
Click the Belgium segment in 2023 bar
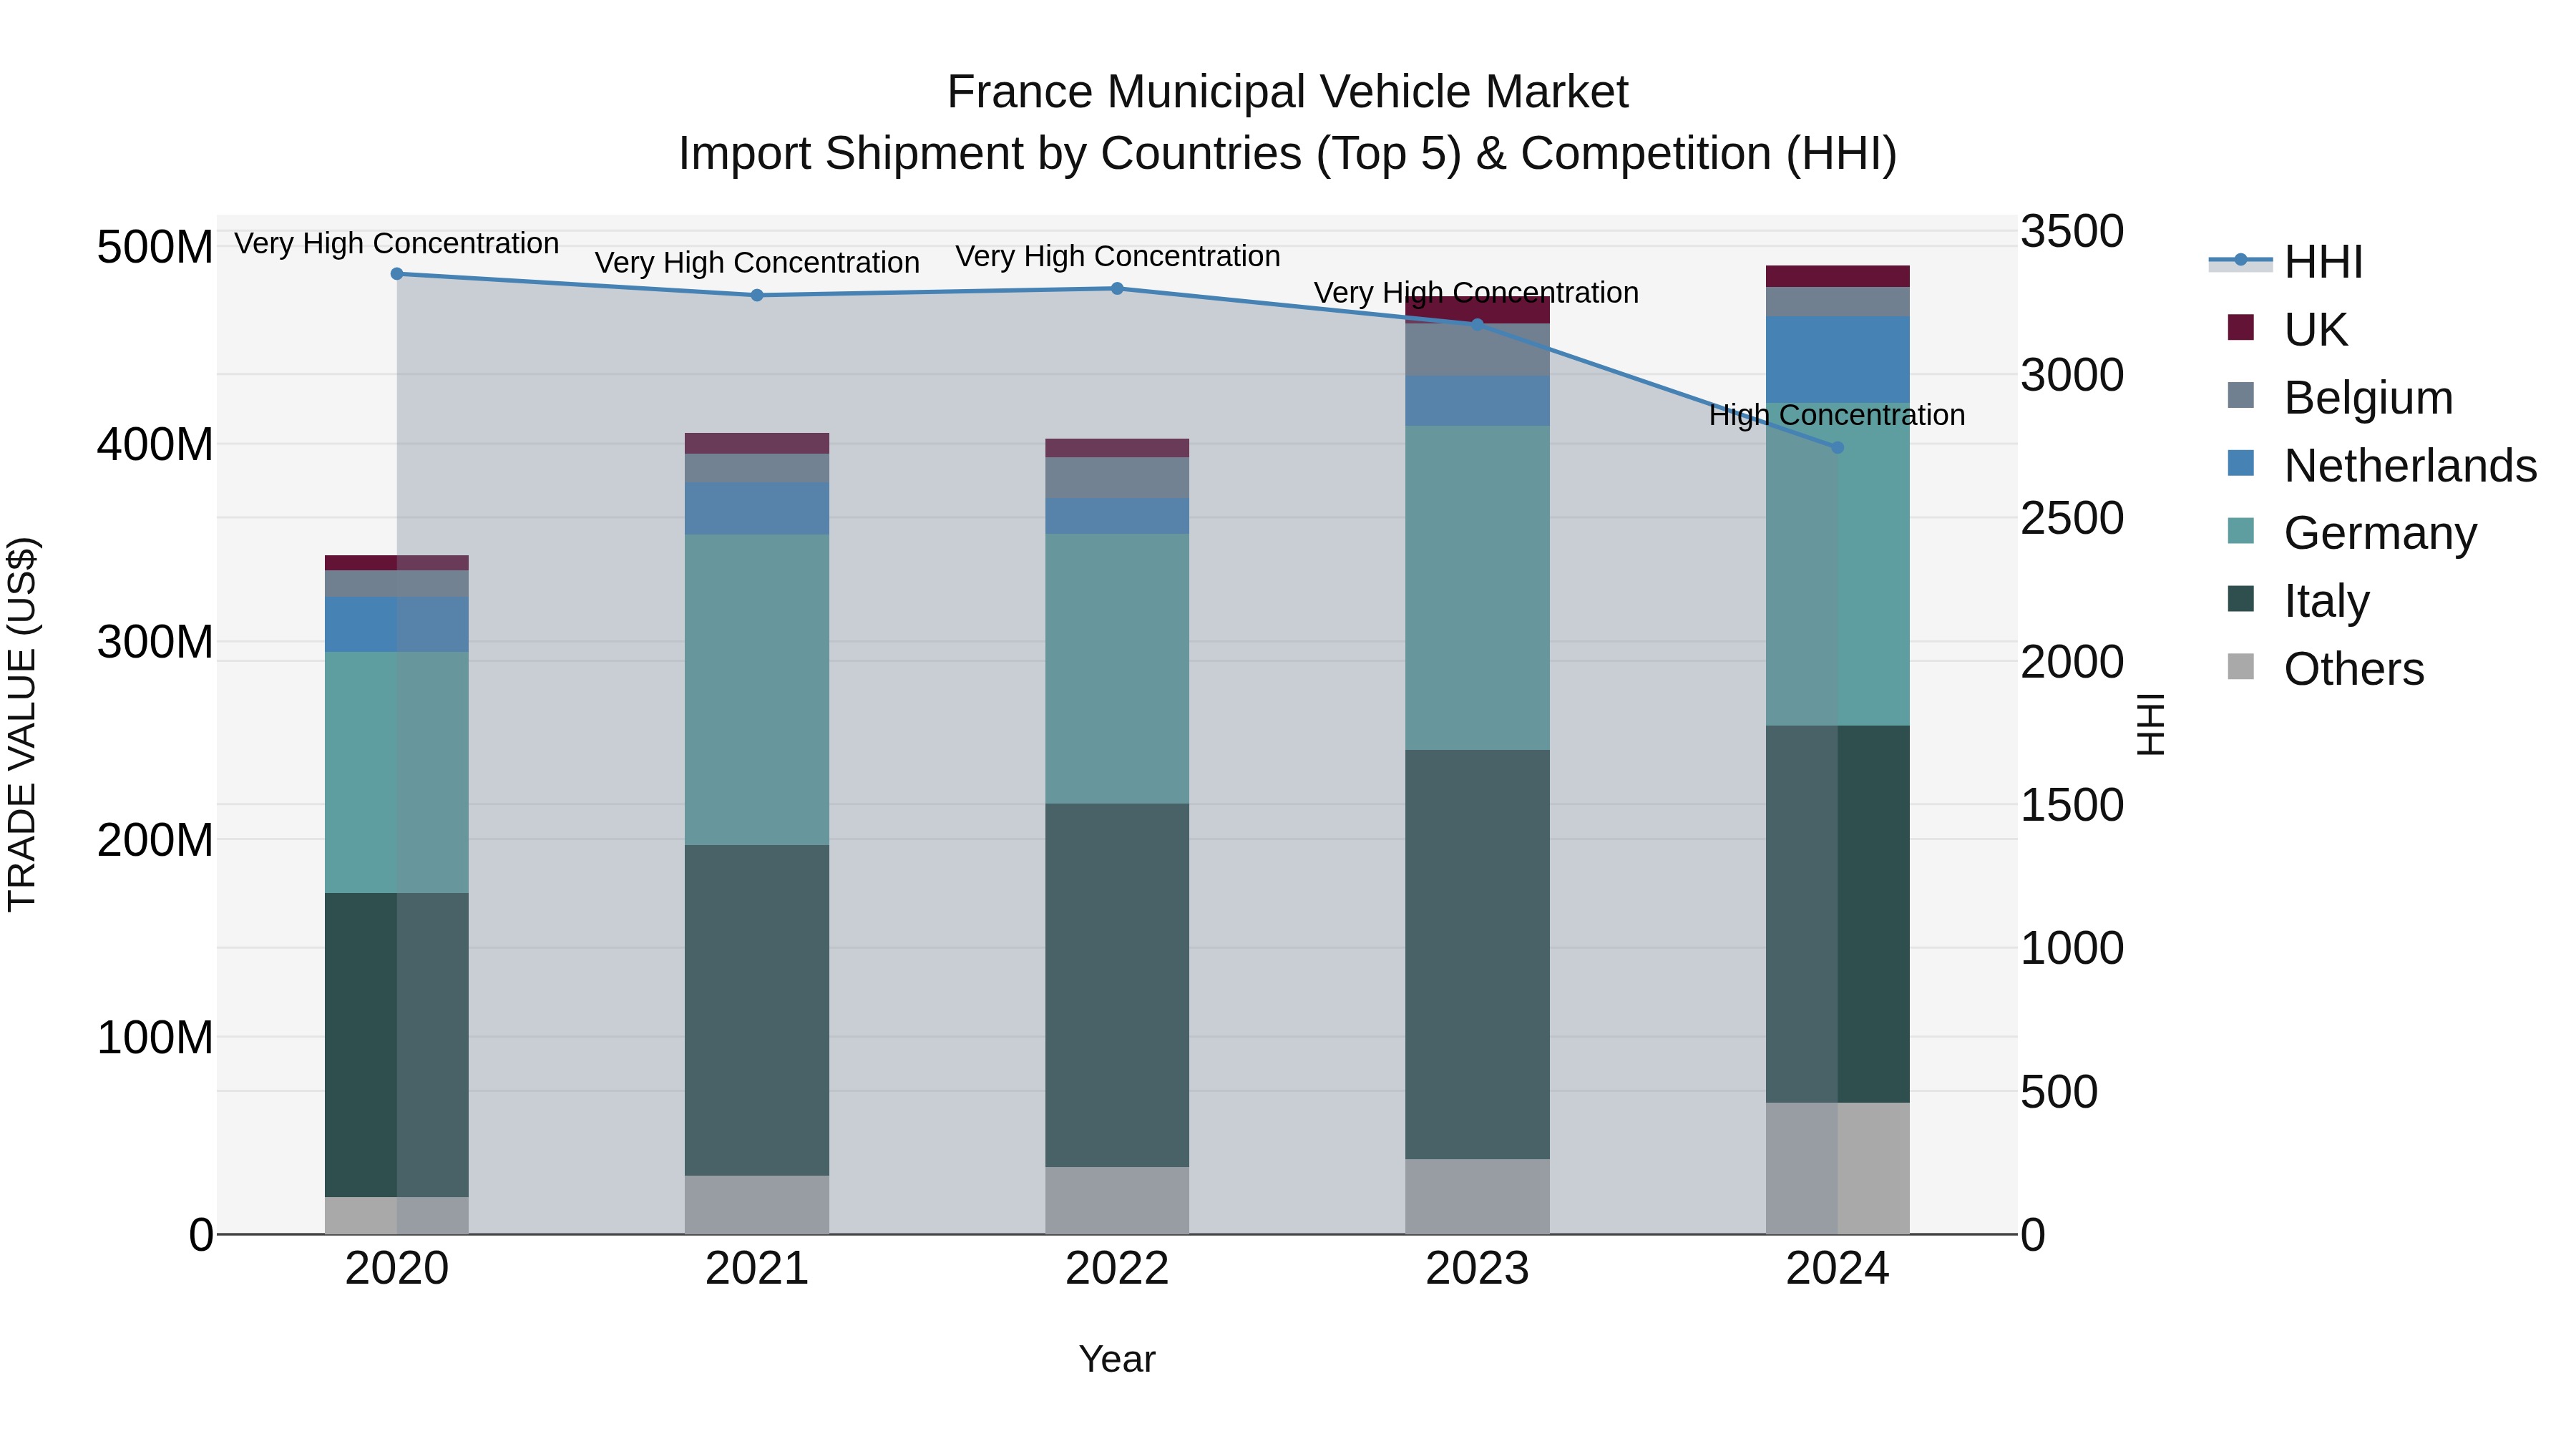[x=1477, y=349]
